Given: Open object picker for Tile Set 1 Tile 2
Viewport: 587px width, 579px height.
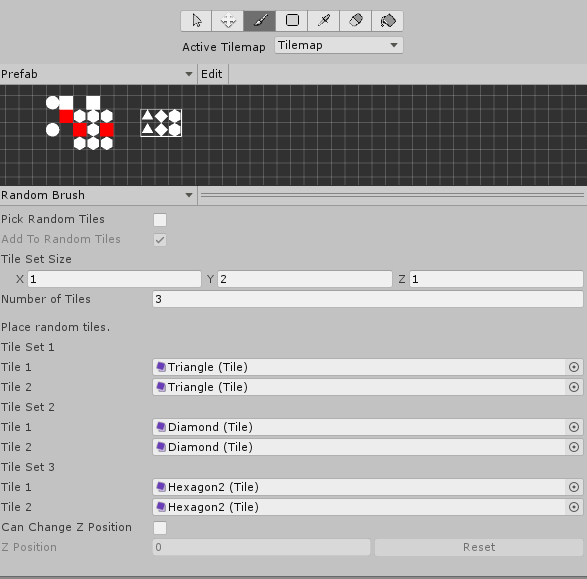Looking at the screenshot, I should (574, 387).
